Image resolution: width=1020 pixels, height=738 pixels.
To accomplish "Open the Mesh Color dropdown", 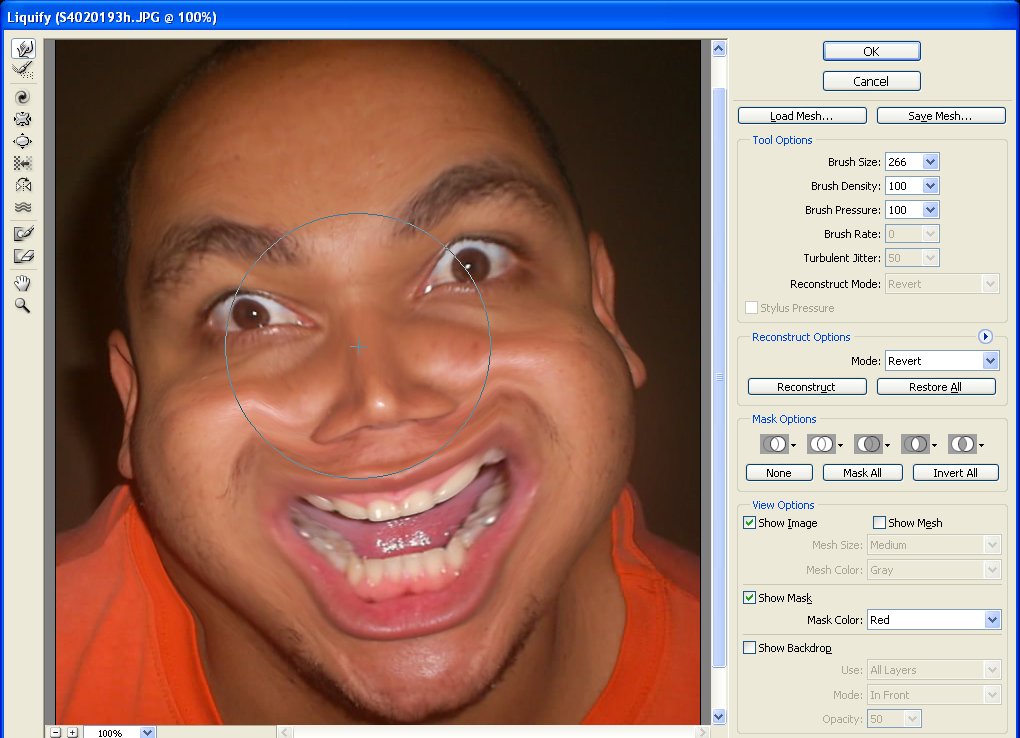I will pos(933,569).
